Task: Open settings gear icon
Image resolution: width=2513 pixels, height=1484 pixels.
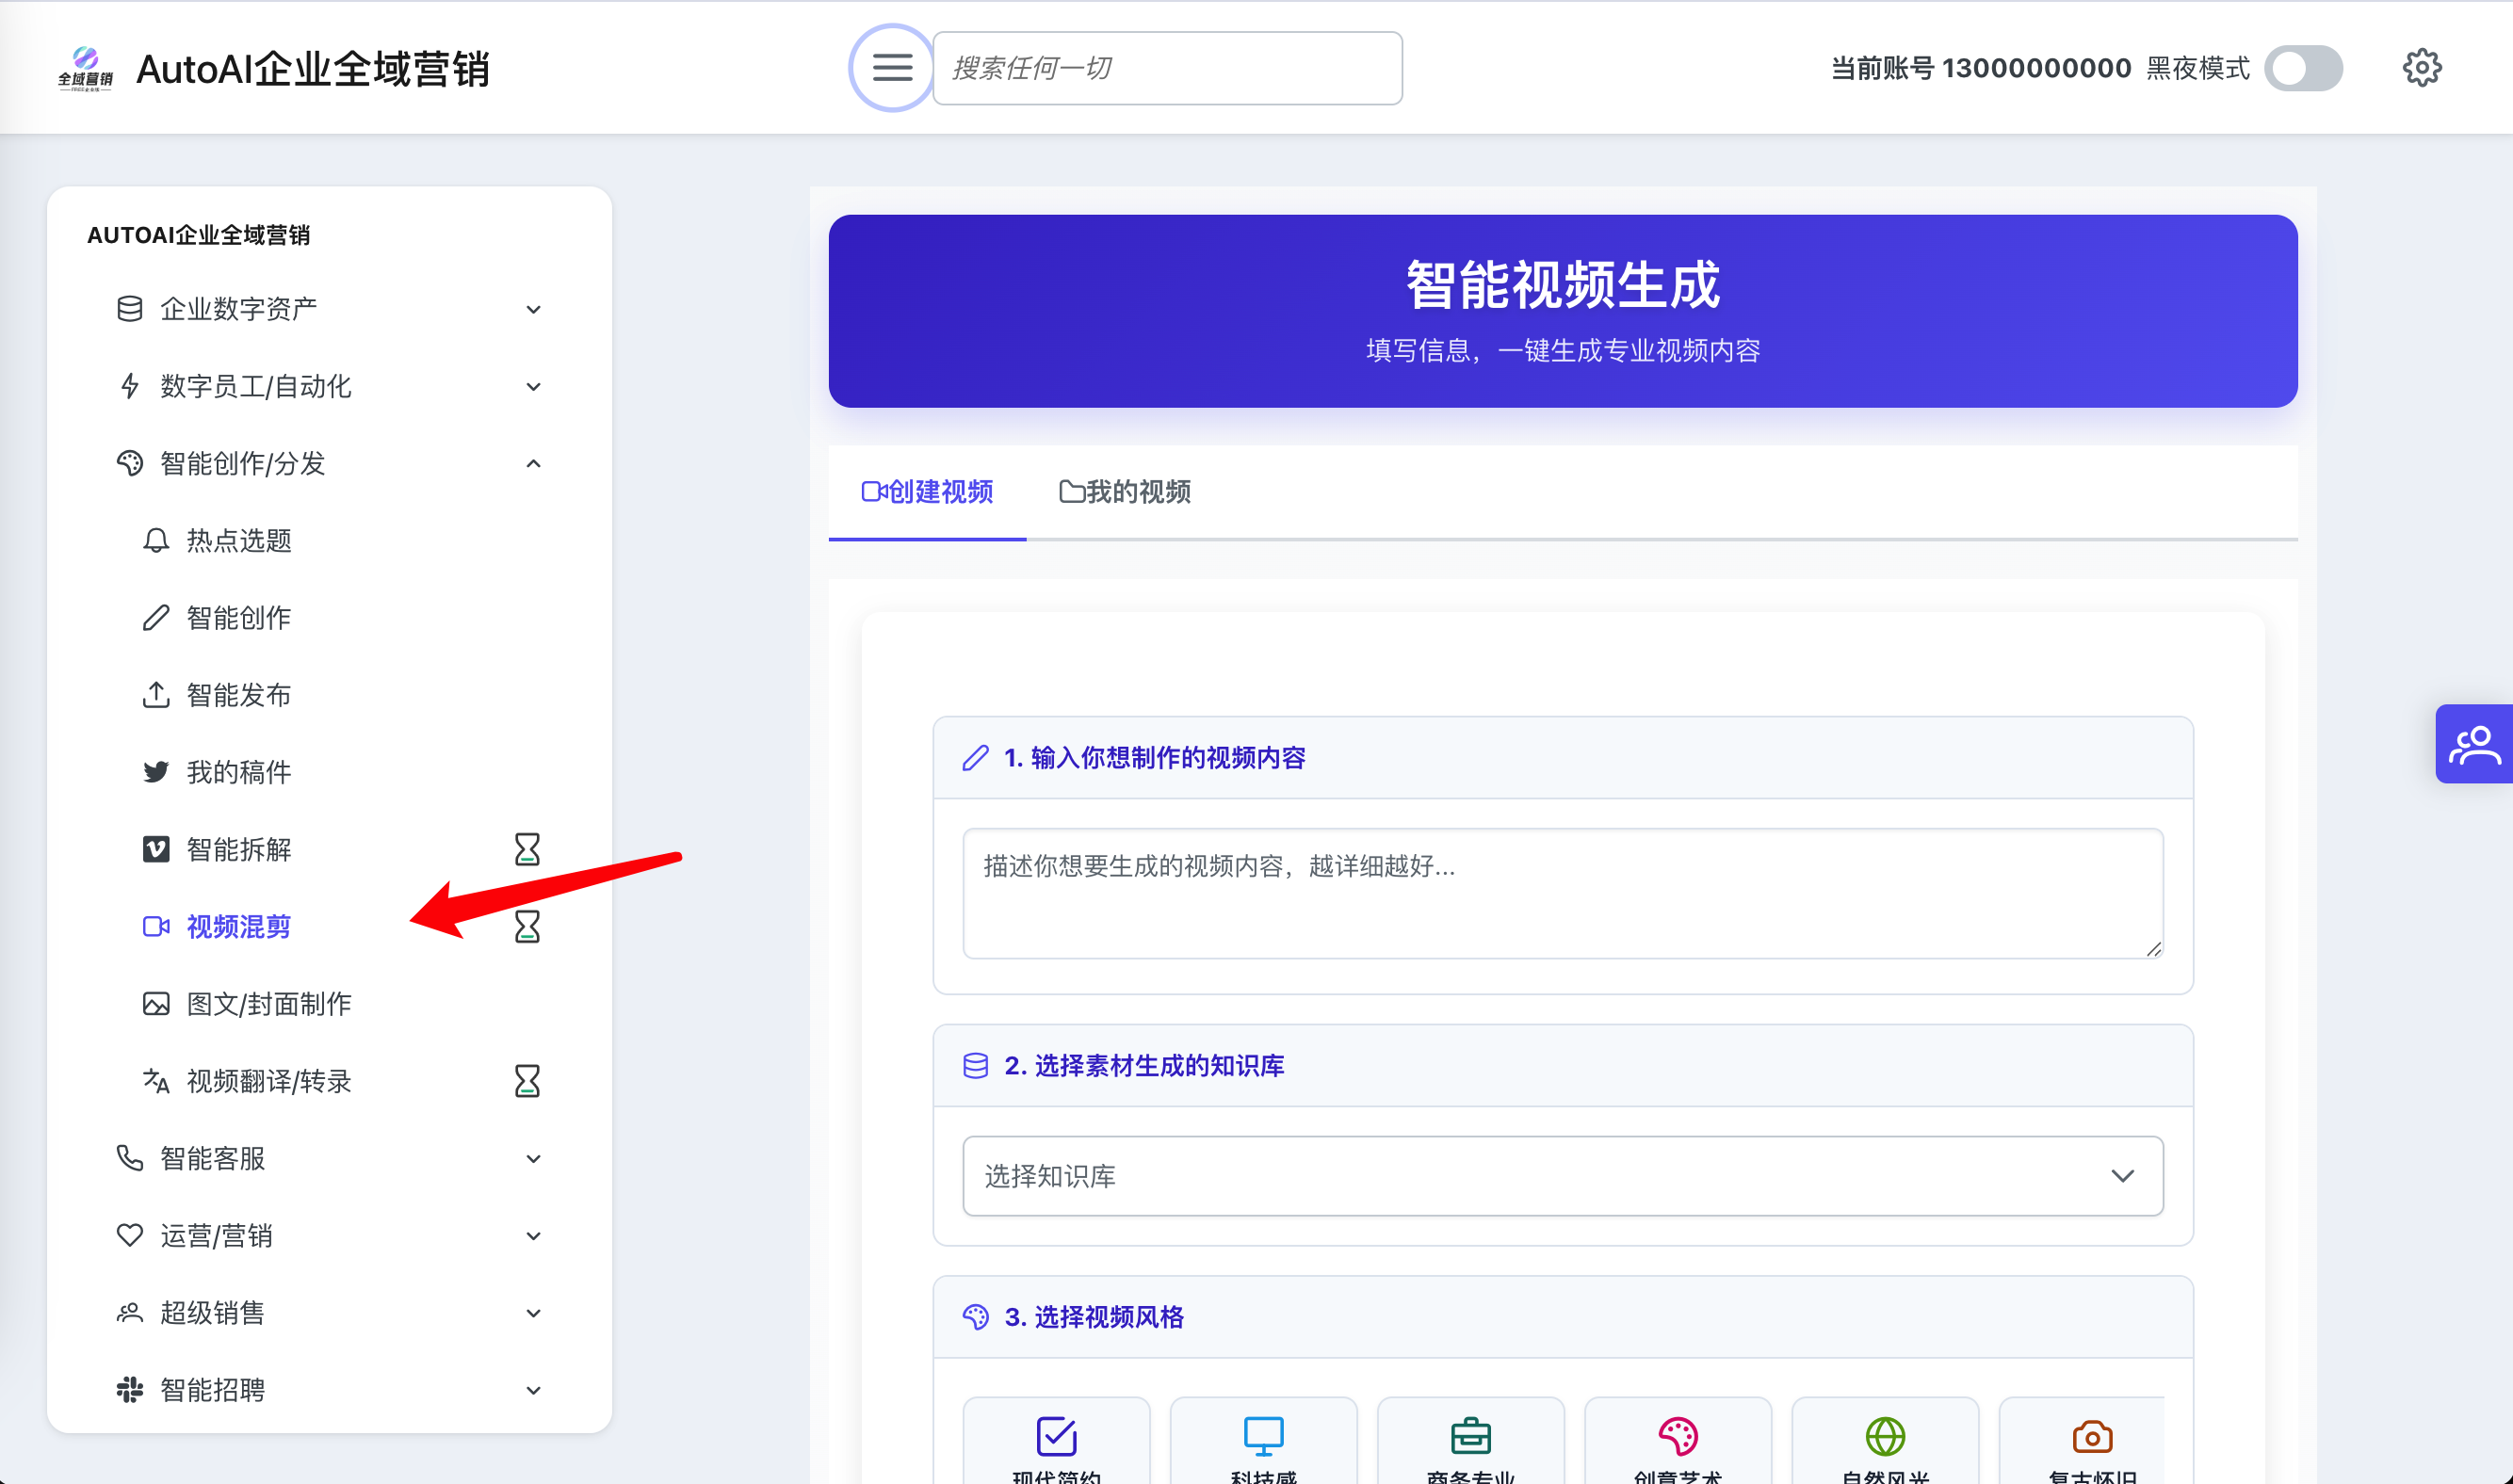Action: pyautogui.click(x=2422, y=68)
